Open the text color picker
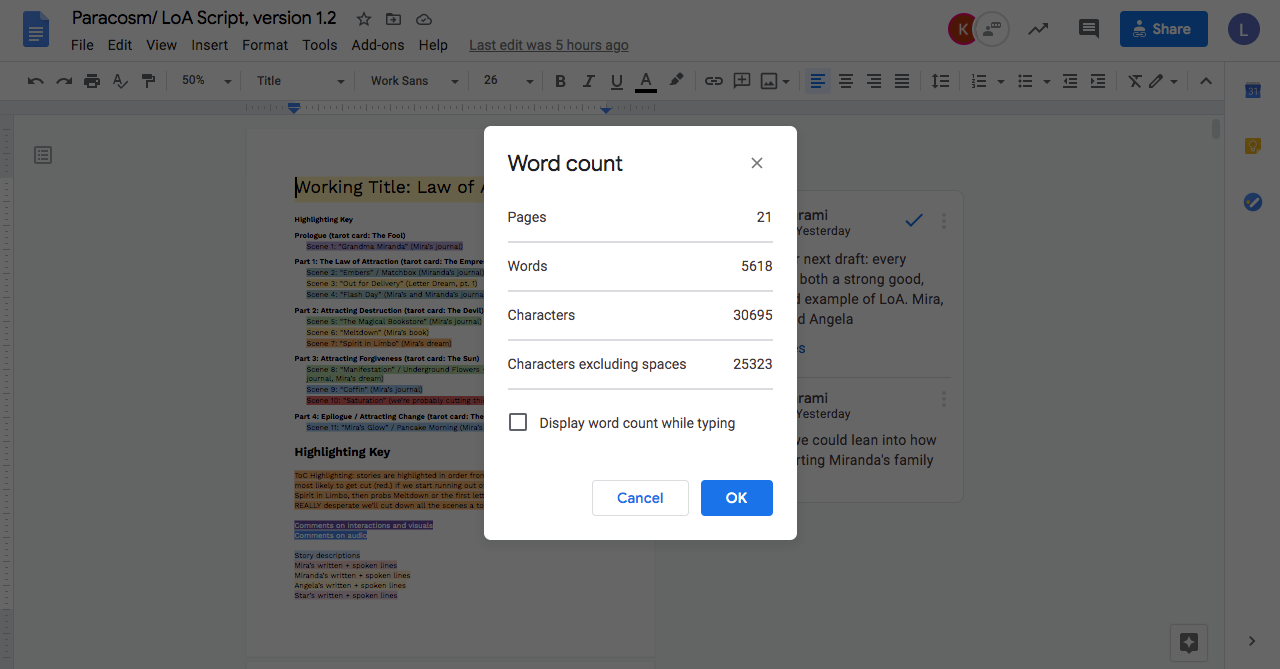The image size is (1280, 669). (x=646, y=81)
